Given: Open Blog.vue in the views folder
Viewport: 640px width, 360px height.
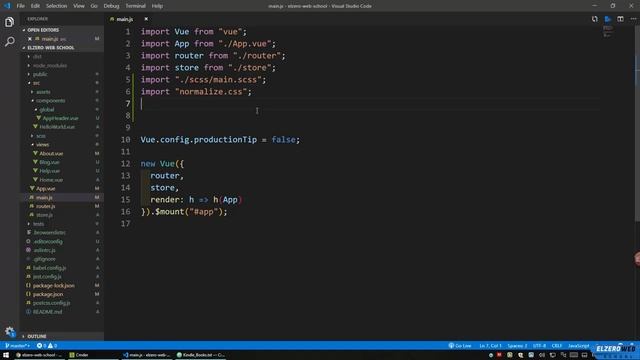Looking at the screenshot, I should click(49, 162).
